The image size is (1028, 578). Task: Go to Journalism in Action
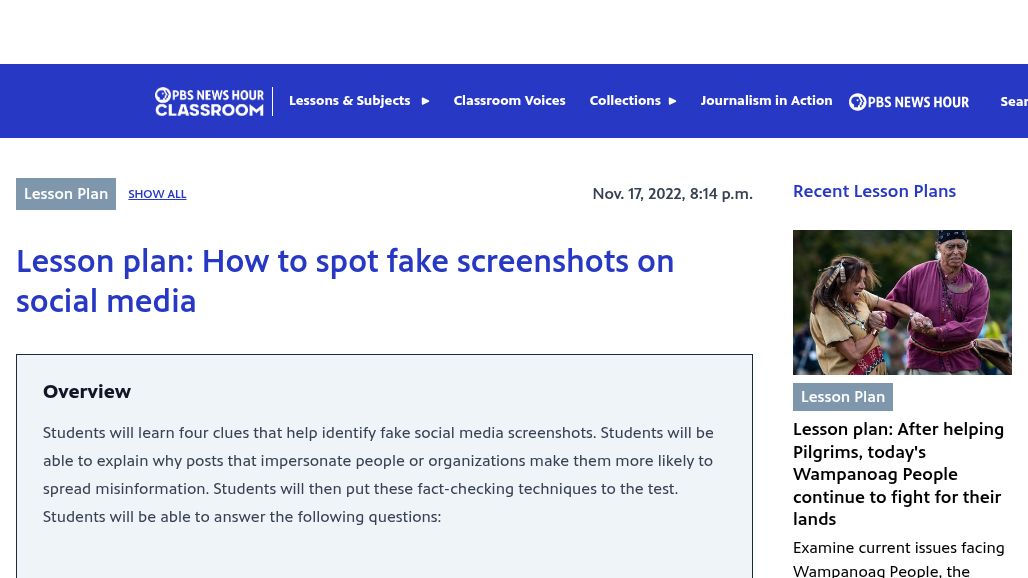click(766, 101)
